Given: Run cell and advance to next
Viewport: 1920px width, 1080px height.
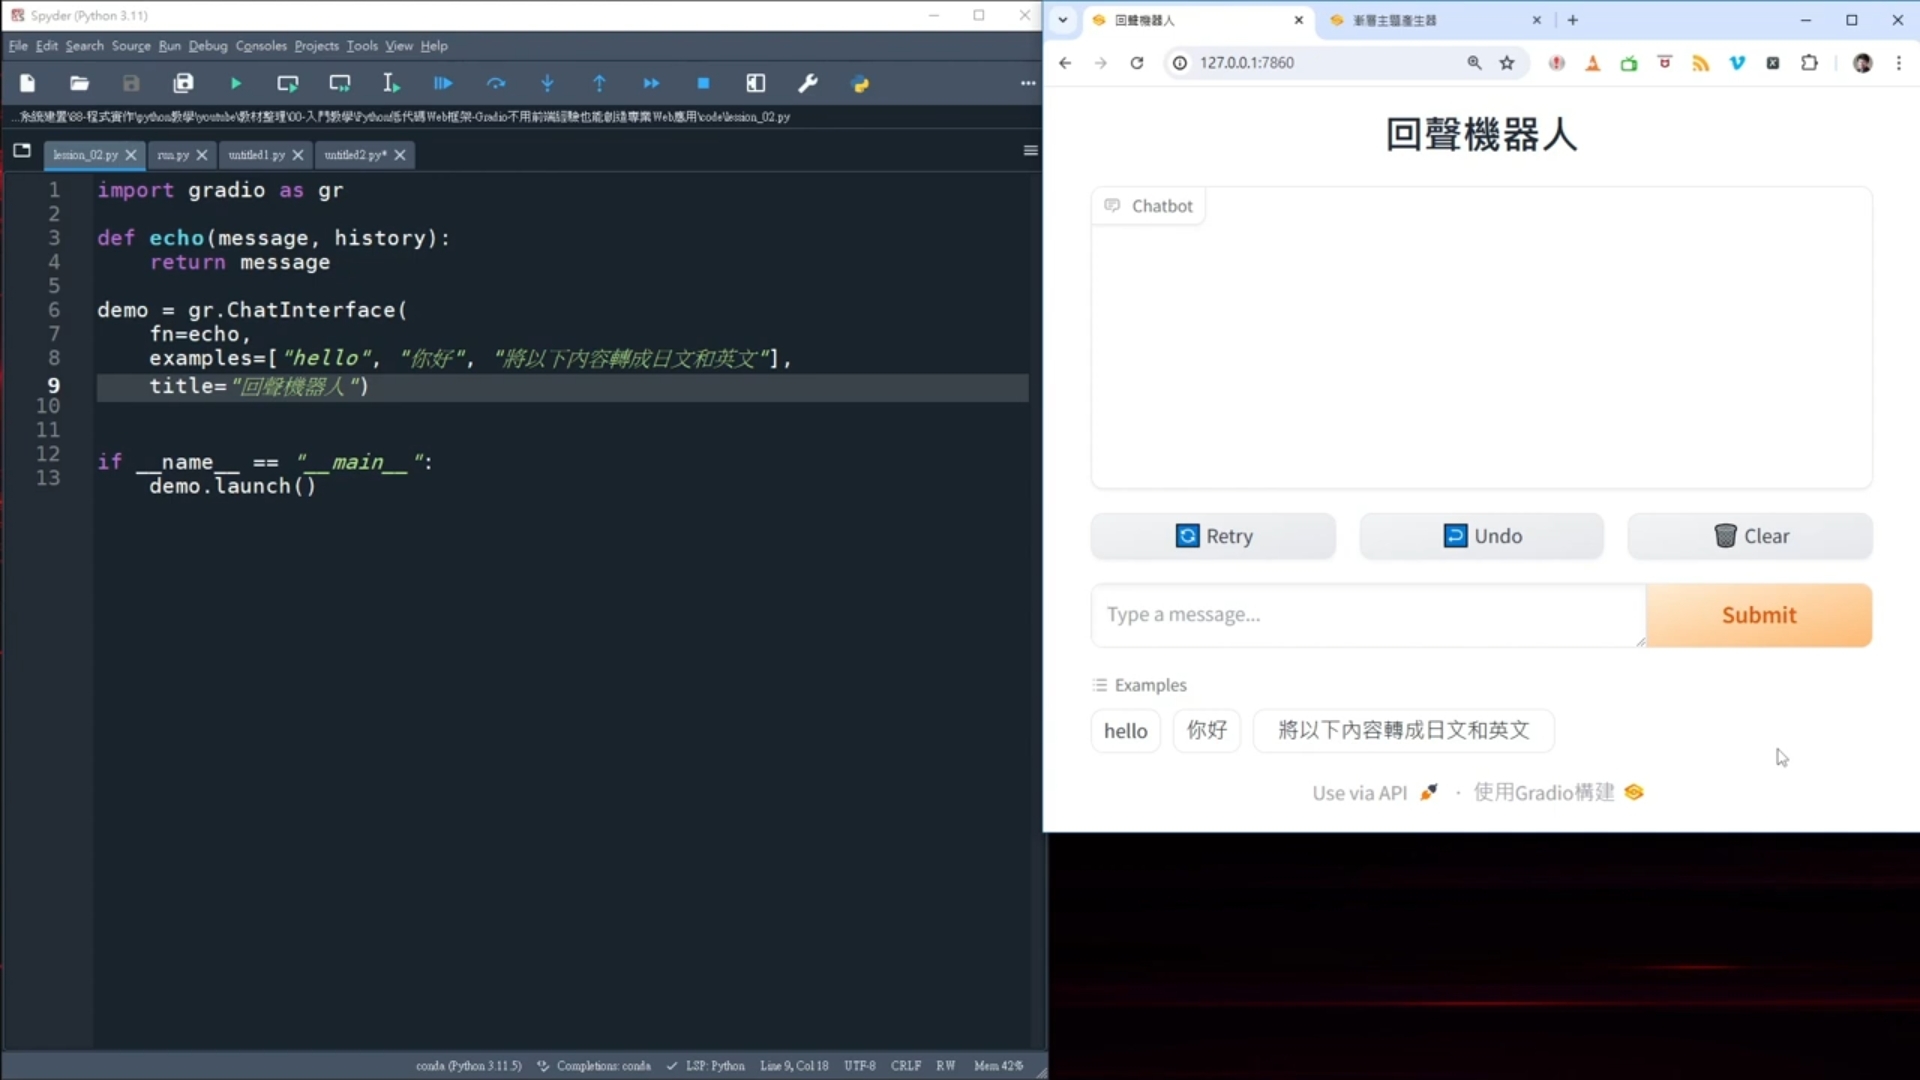Looking at the screenshot, I should (340, 84).
